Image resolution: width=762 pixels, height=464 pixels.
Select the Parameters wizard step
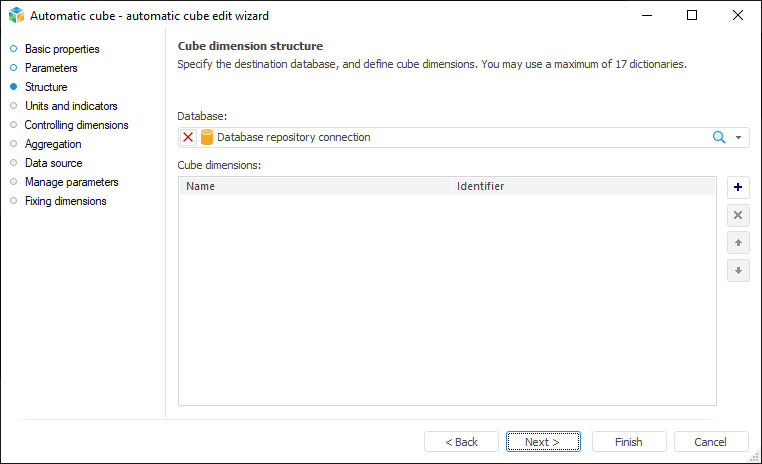pos(51,68)
